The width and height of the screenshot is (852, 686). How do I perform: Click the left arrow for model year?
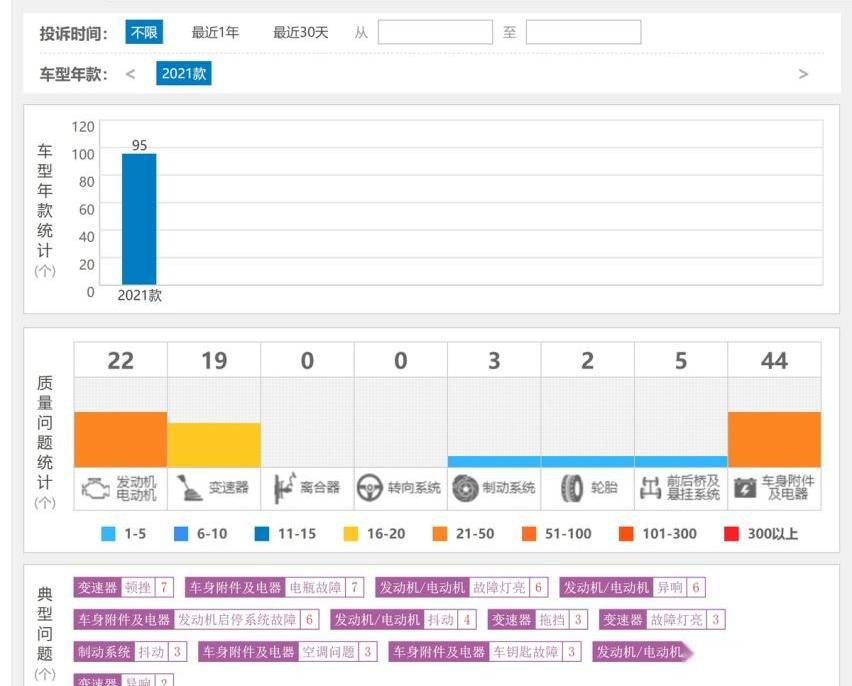click(x=130, y=74)
